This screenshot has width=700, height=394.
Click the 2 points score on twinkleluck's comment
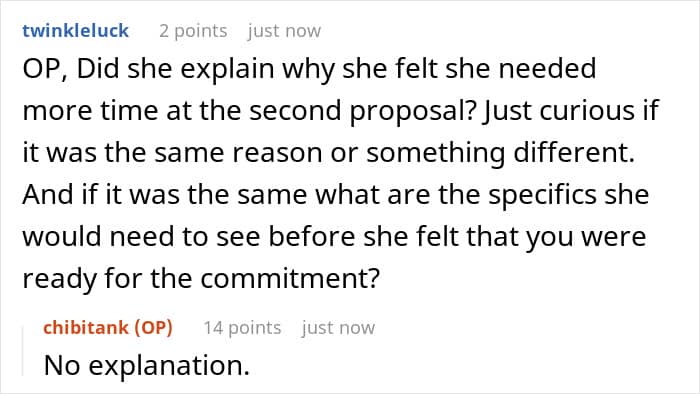click(193, 31)
